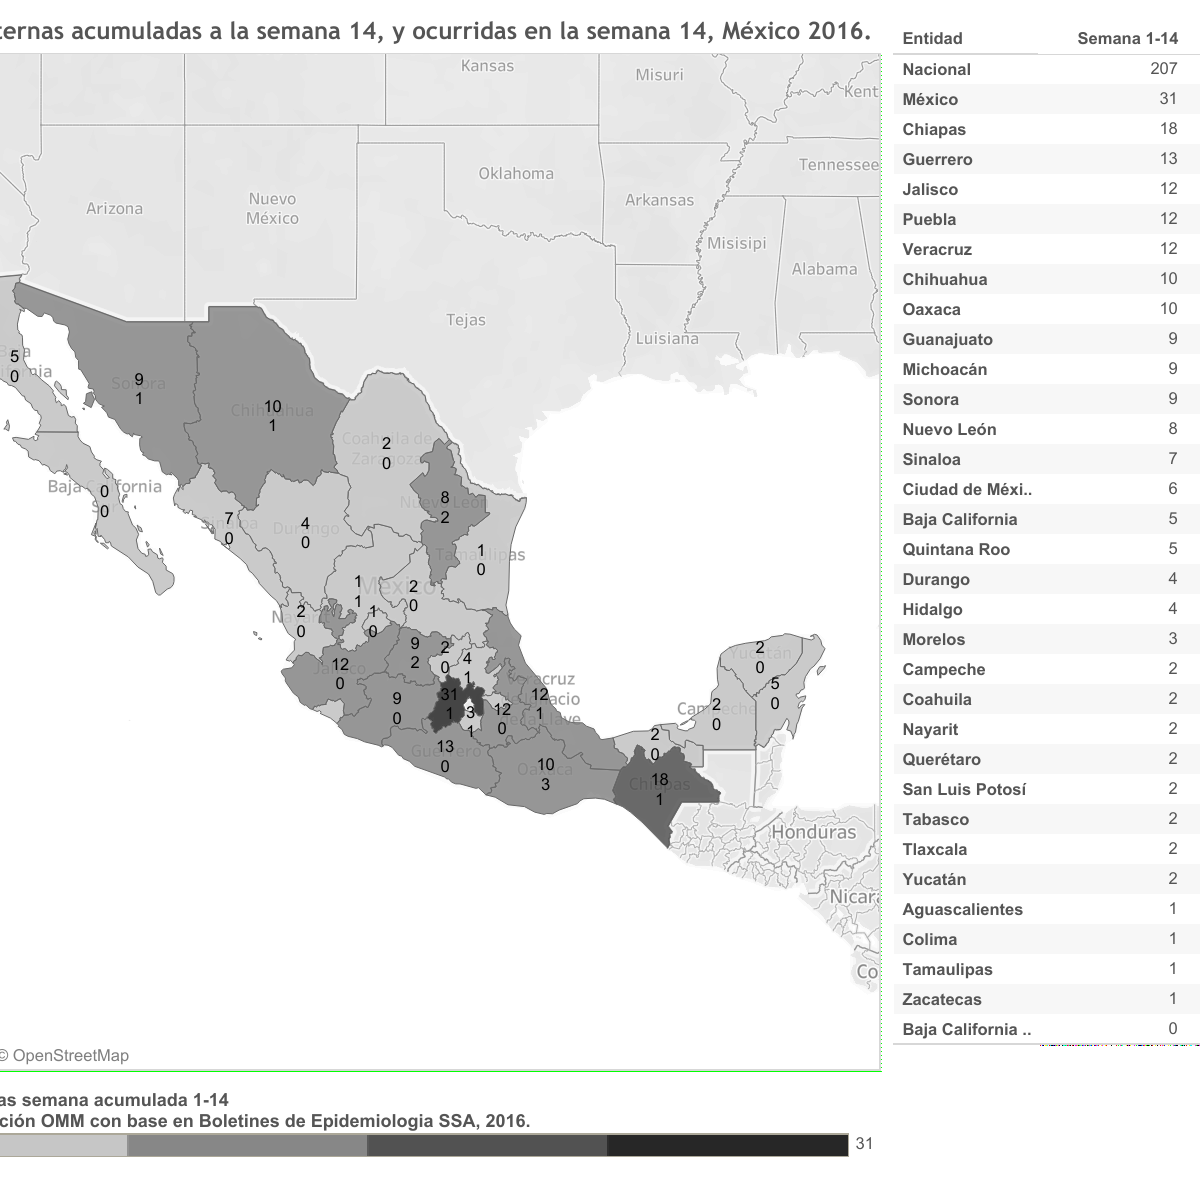Click the Semana 1-14 column header
Image resolution: width=1200 pixels, height=1199 pixels.
coord(1127,39)
